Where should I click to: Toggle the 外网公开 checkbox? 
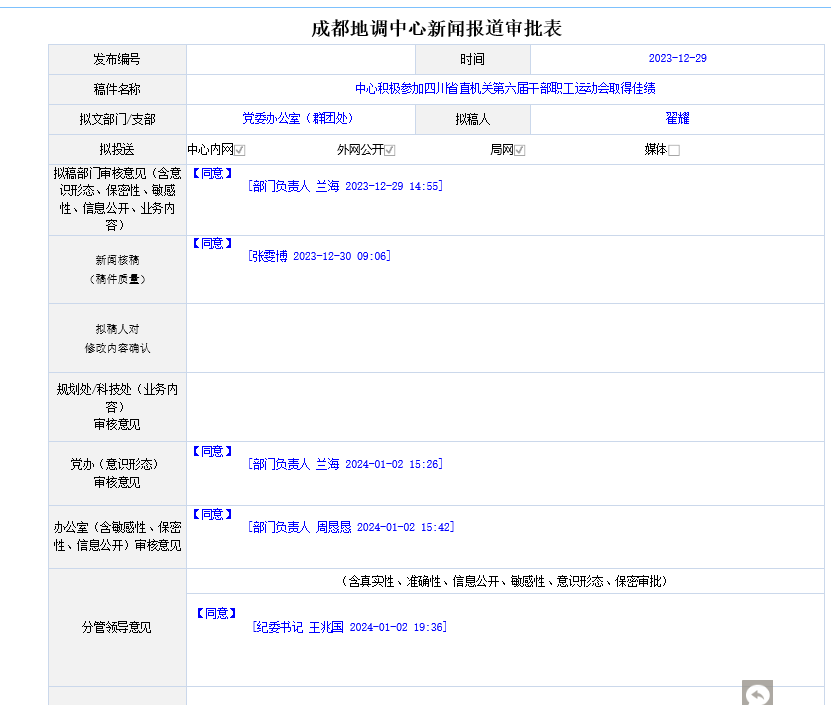(390, 151)
